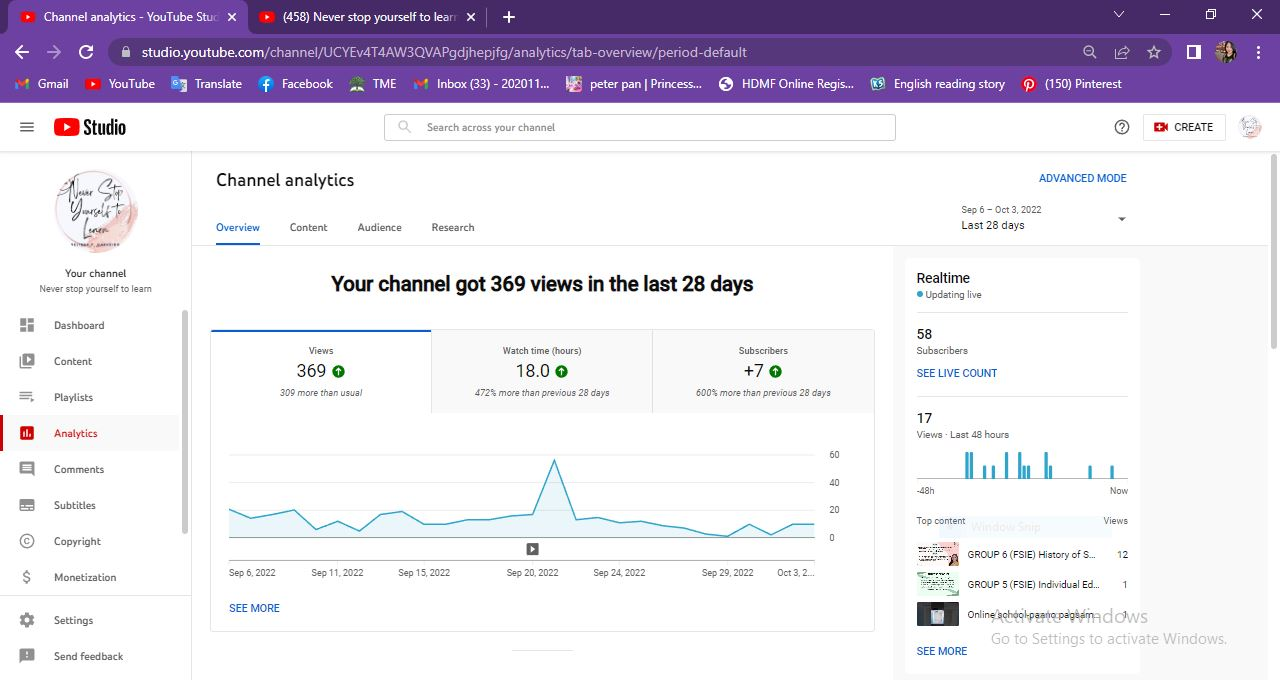Select the Watch time (hours) metric card
Image resolution: width=1280 pixels, height=680 pixels.
point(542,371)
